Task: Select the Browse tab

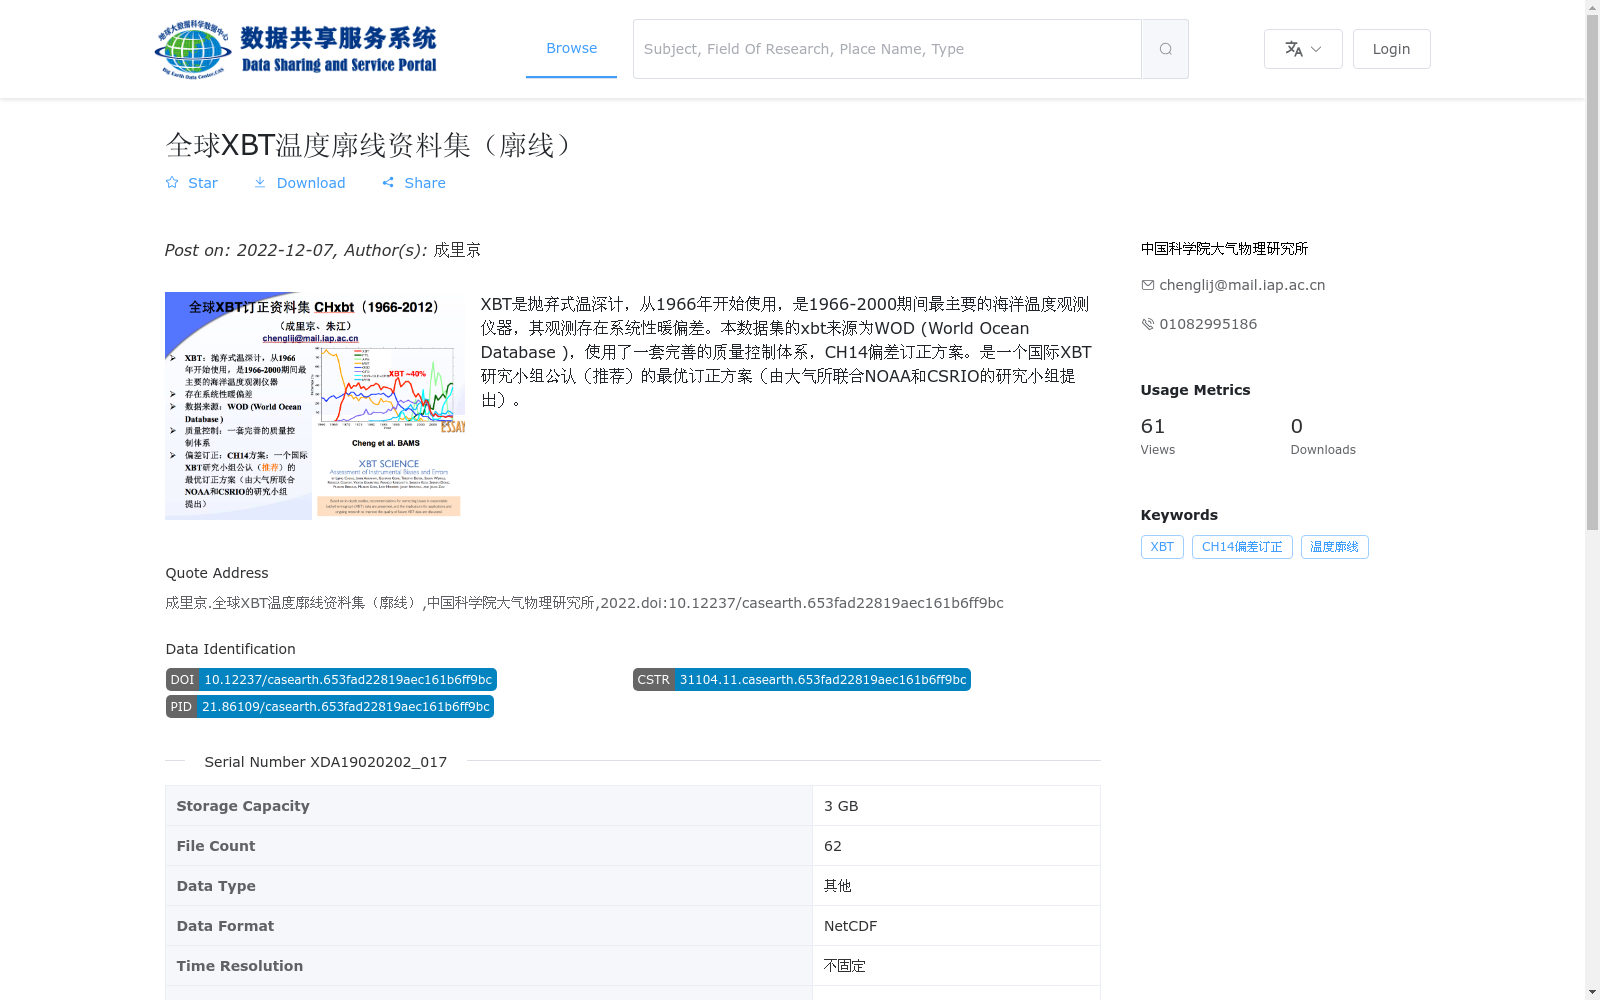Action: (571, 48)
